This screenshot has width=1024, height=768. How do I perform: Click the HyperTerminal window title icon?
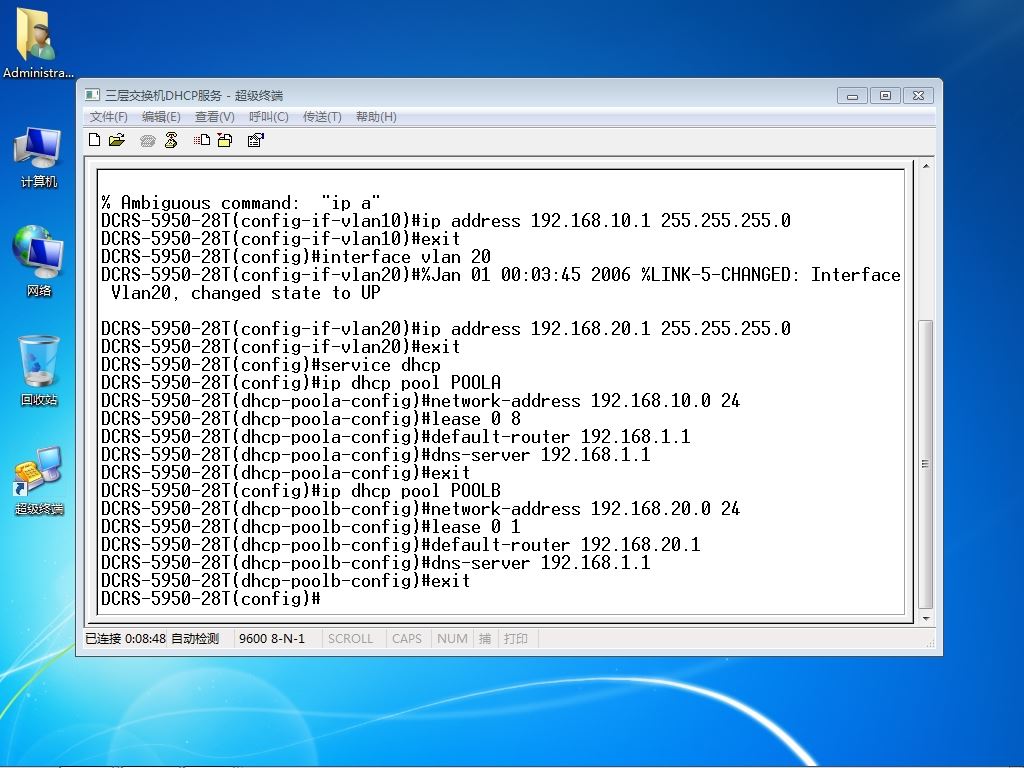[x=93, y=95]
